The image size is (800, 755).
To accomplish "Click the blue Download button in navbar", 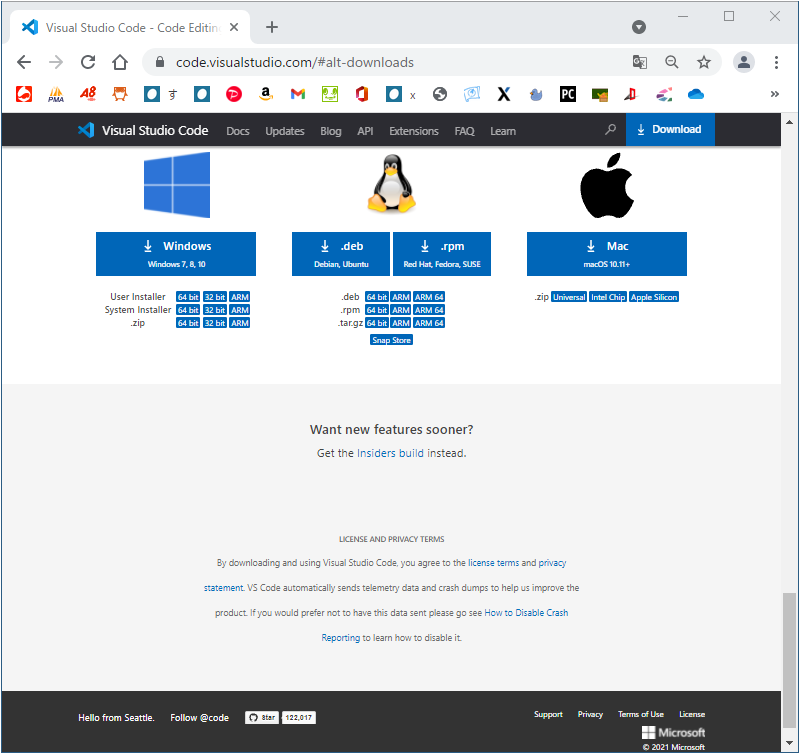I will [670, 130].
